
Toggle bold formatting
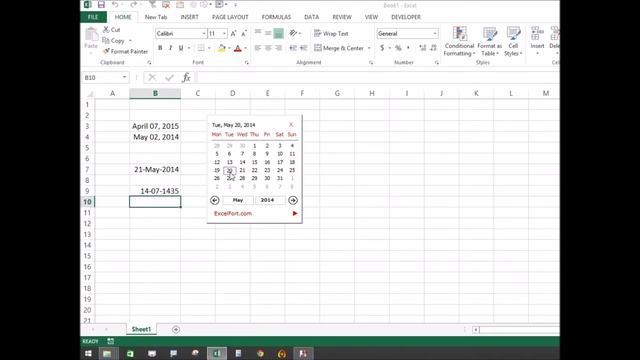(x=160, y=48)
